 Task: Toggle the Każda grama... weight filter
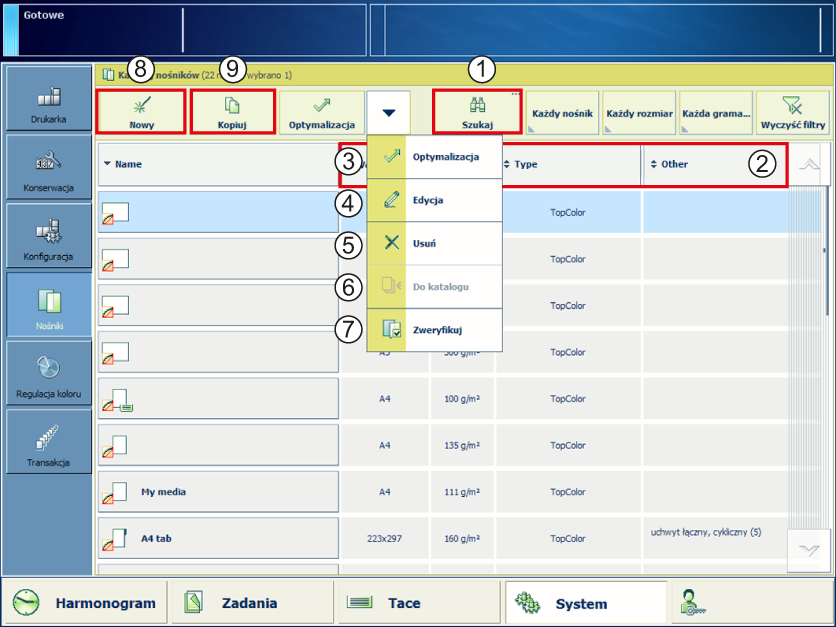click(715, 113)
